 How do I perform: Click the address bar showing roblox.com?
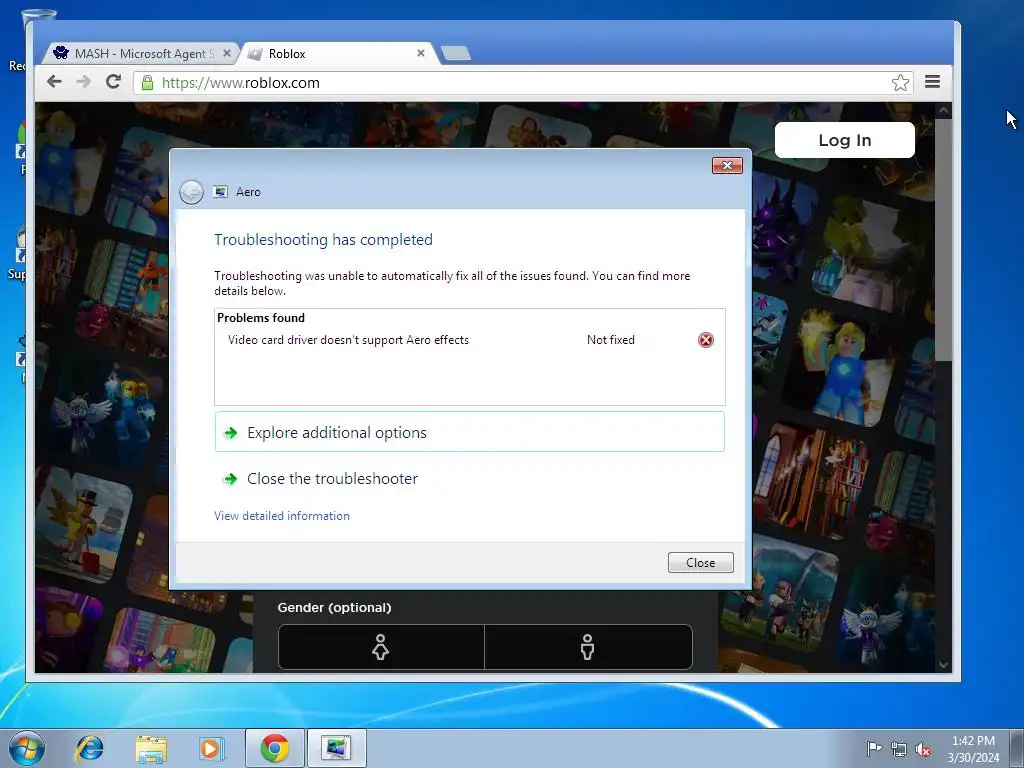(522, 83)
